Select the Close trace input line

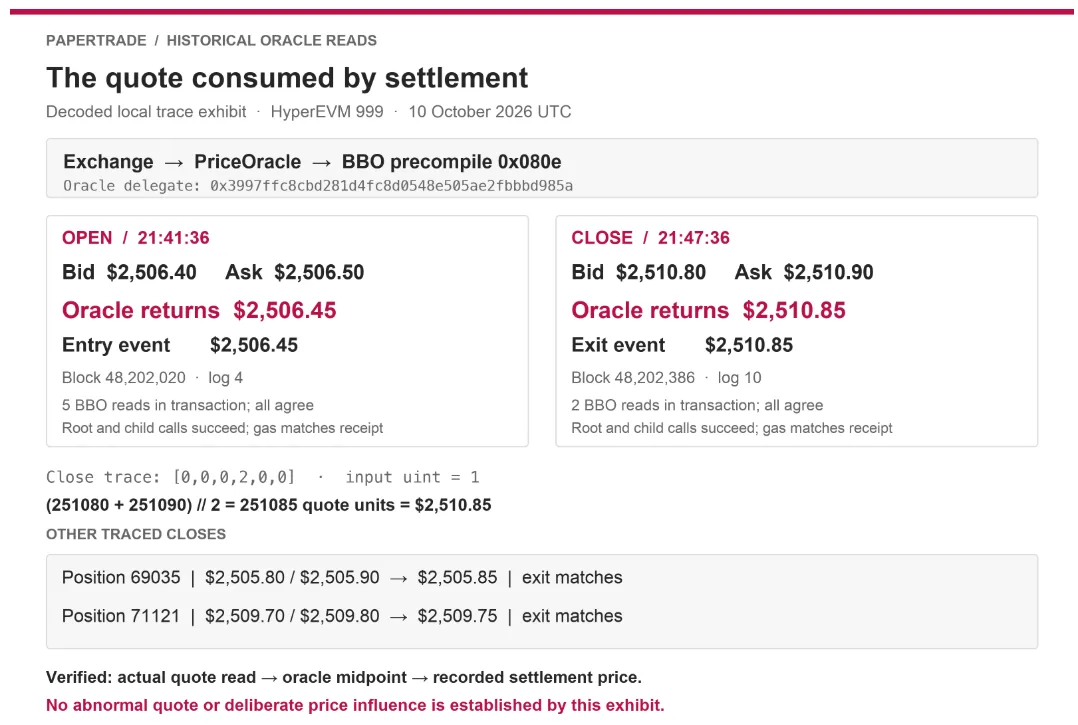pos(263,477)
